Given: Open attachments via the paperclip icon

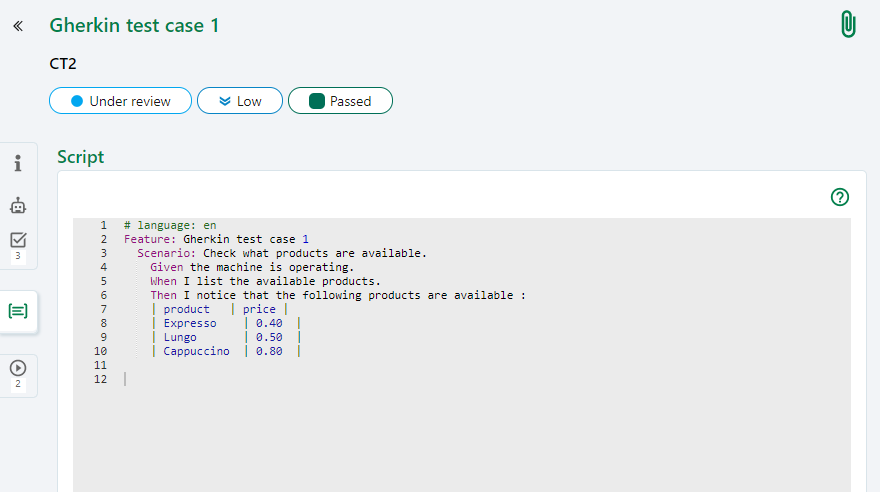Looking at the screenshot, I should [x=848, y=25].
